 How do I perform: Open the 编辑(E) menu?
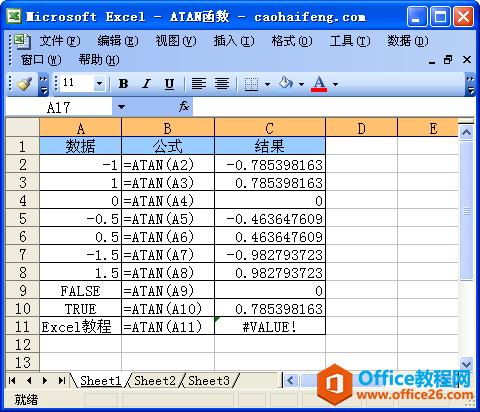pyautogui.click(x=118, y=41)
